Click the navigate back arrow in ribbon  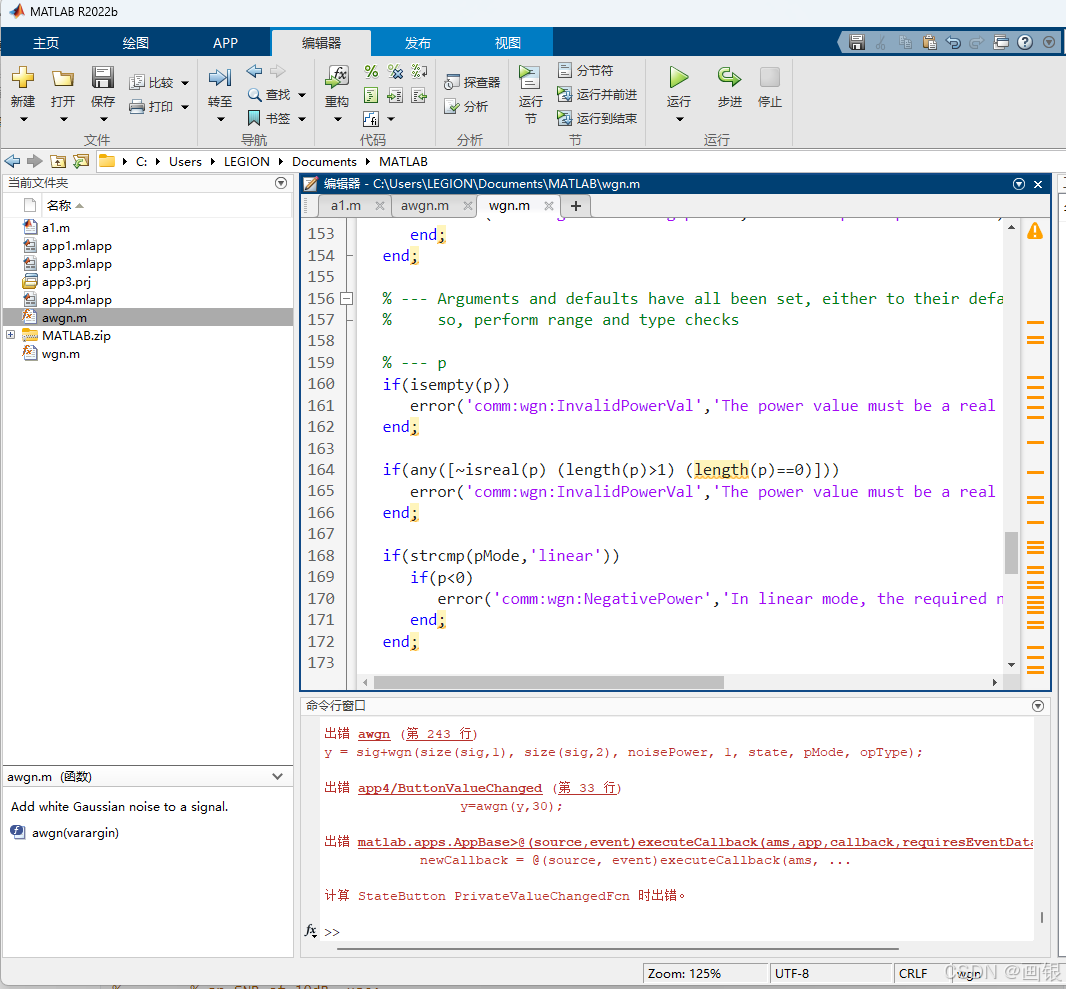pyautogui.click(x=254, y=71)
